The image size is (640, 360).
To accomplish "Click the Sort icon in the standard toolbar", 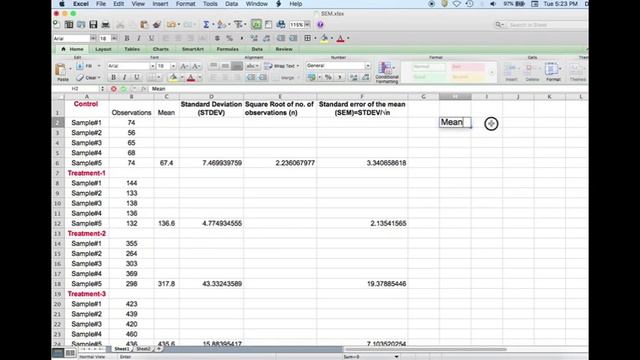I will (x=221, y=25).
